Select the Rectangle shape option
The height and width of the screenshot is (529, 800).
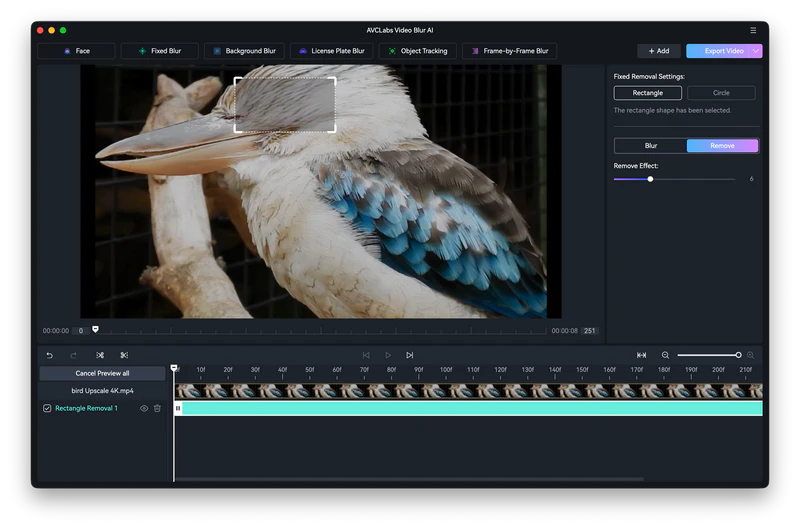point(647,93)
